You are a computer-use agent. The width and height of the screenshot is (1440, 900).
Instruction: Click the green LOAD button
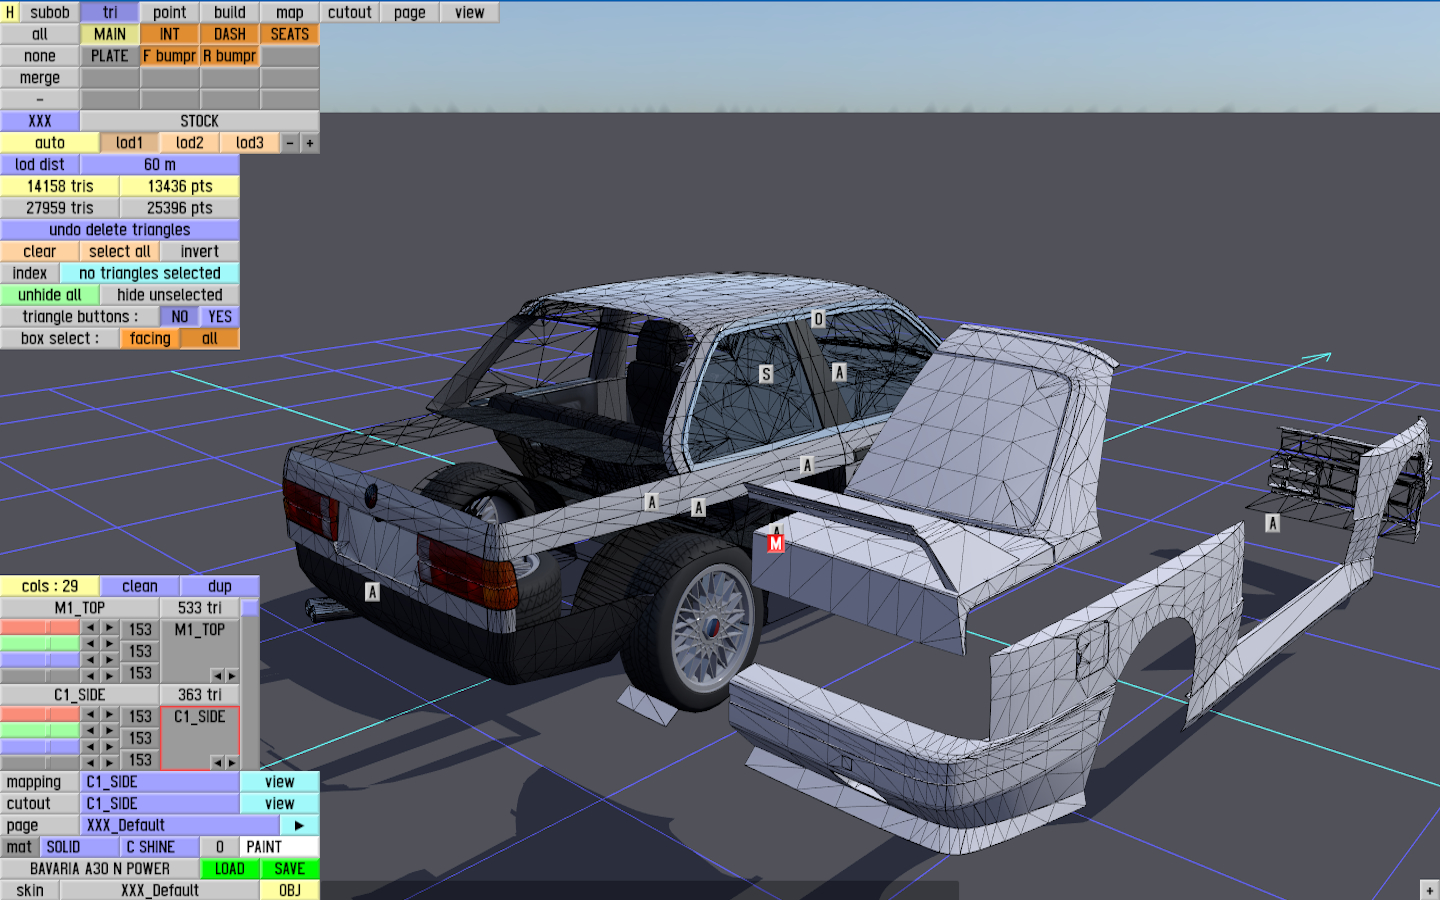coord(230,869)
